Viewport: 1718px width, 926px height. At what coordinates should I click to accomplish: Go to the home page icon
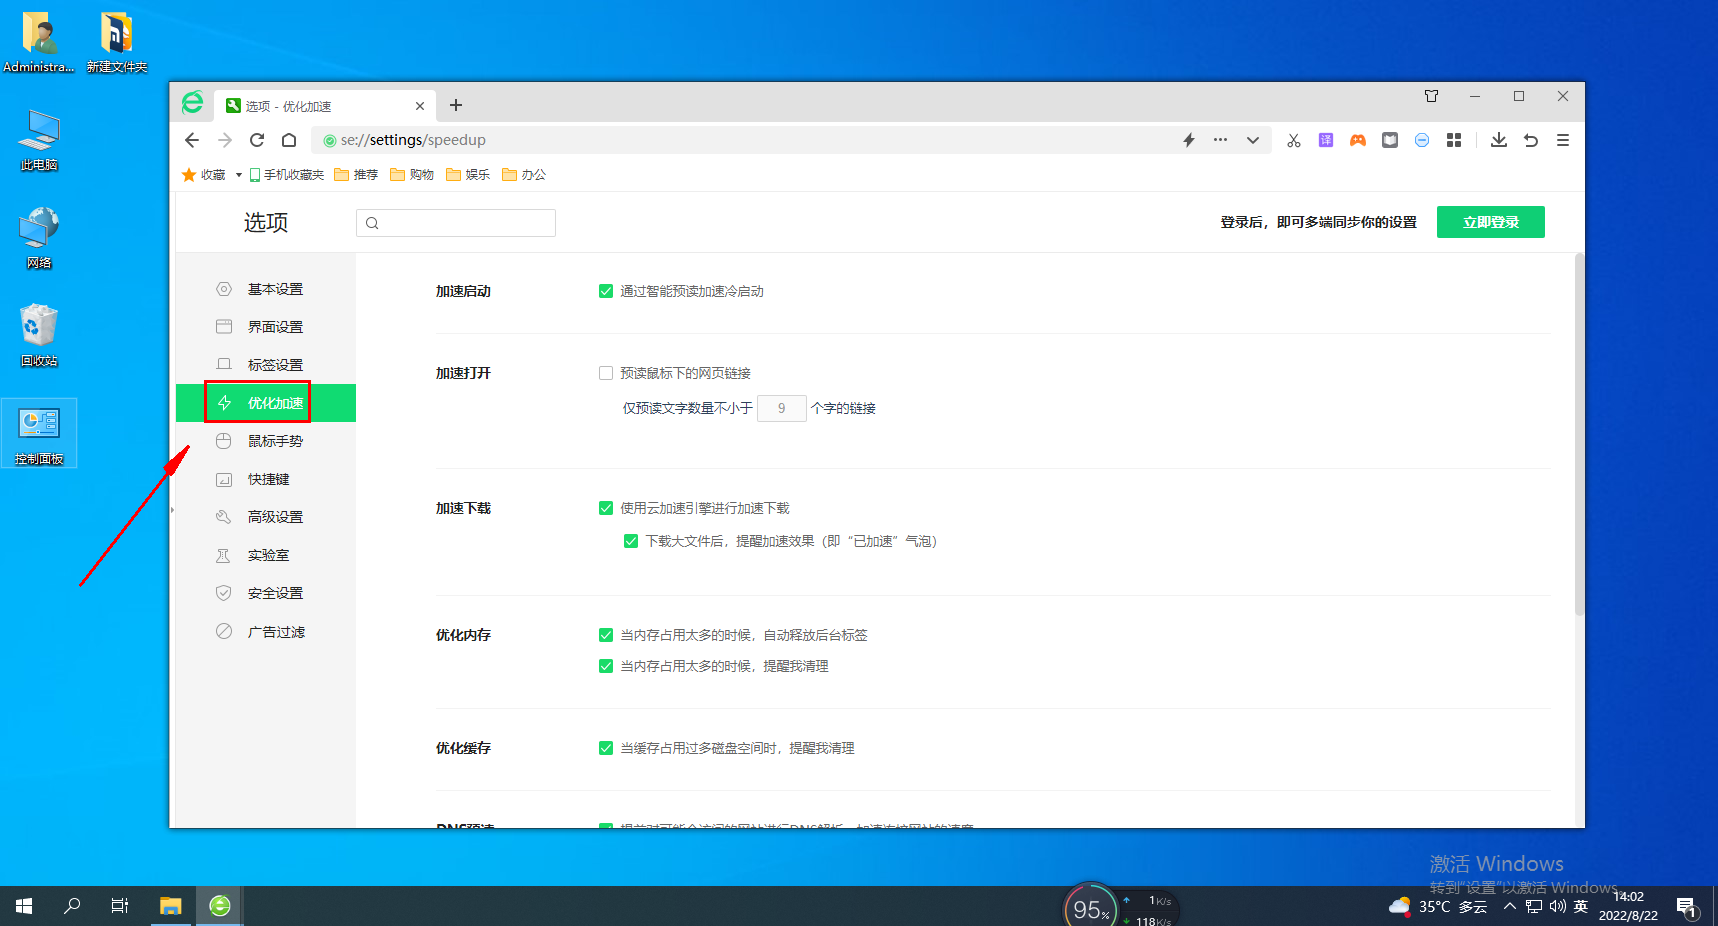tap(289, 140)
